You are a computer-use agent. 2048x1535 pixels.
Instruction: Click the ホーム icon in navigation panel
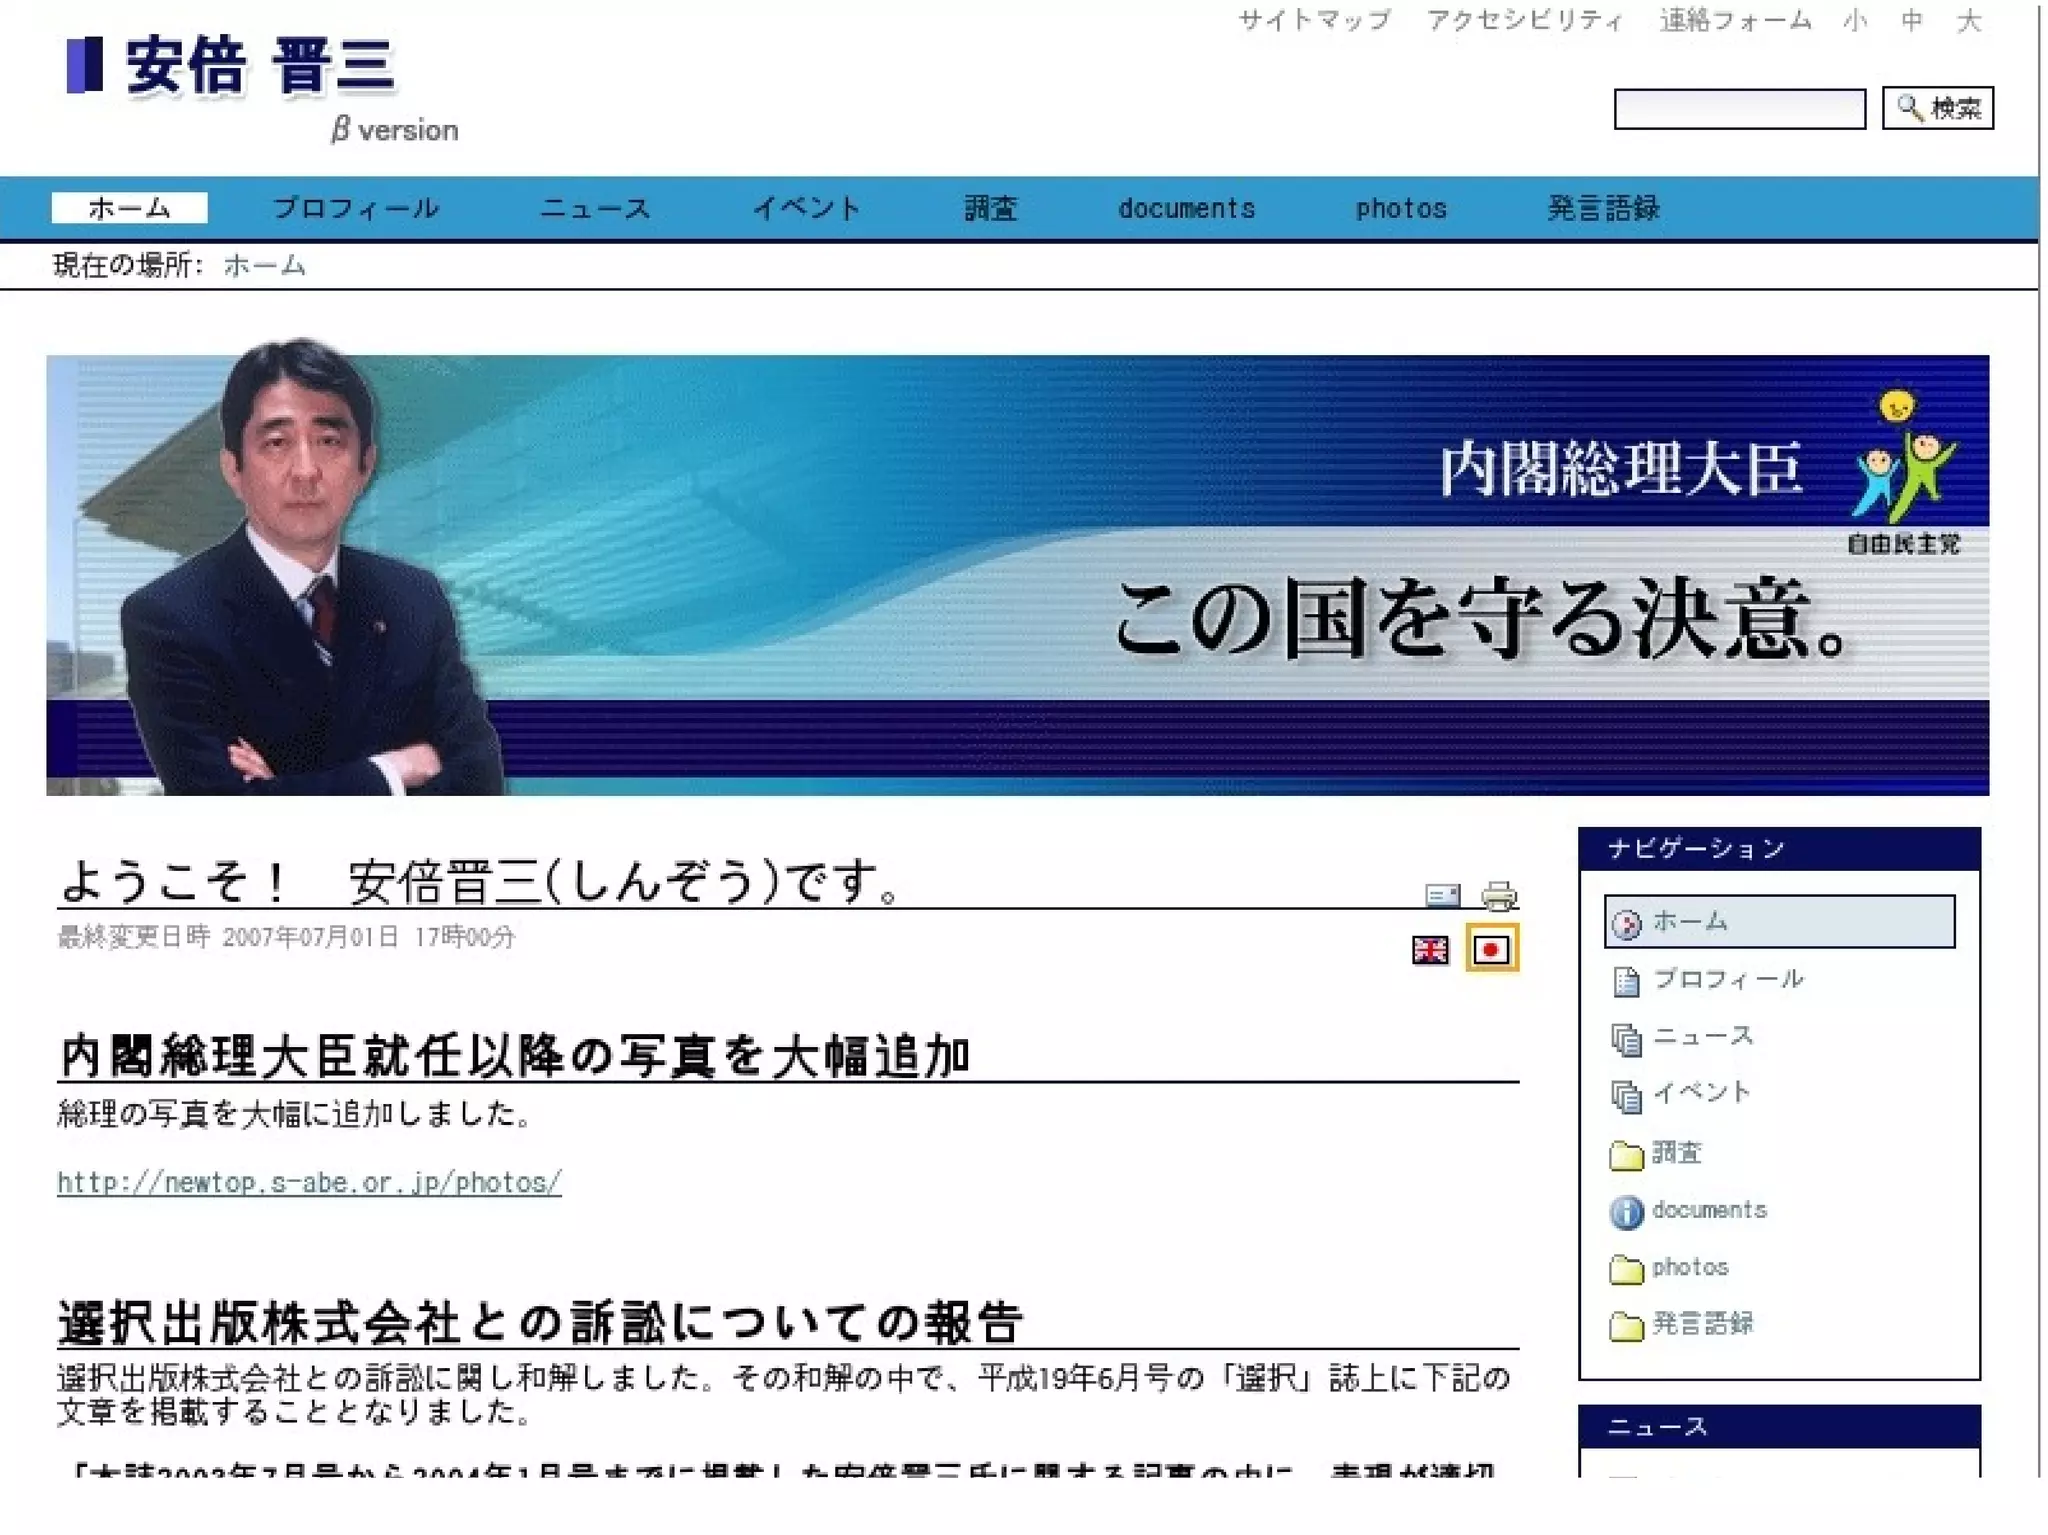1627,924
